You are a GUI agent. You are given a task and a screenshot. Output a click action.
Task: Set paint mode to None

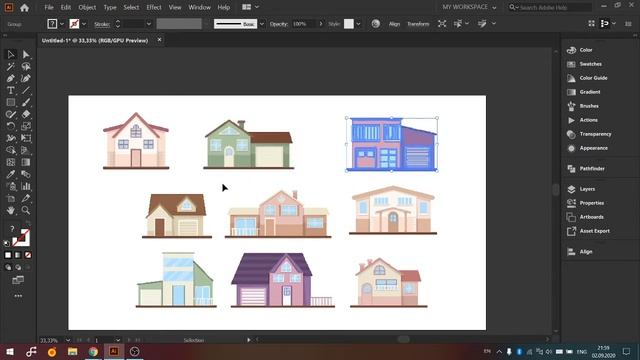coord(28,255)
